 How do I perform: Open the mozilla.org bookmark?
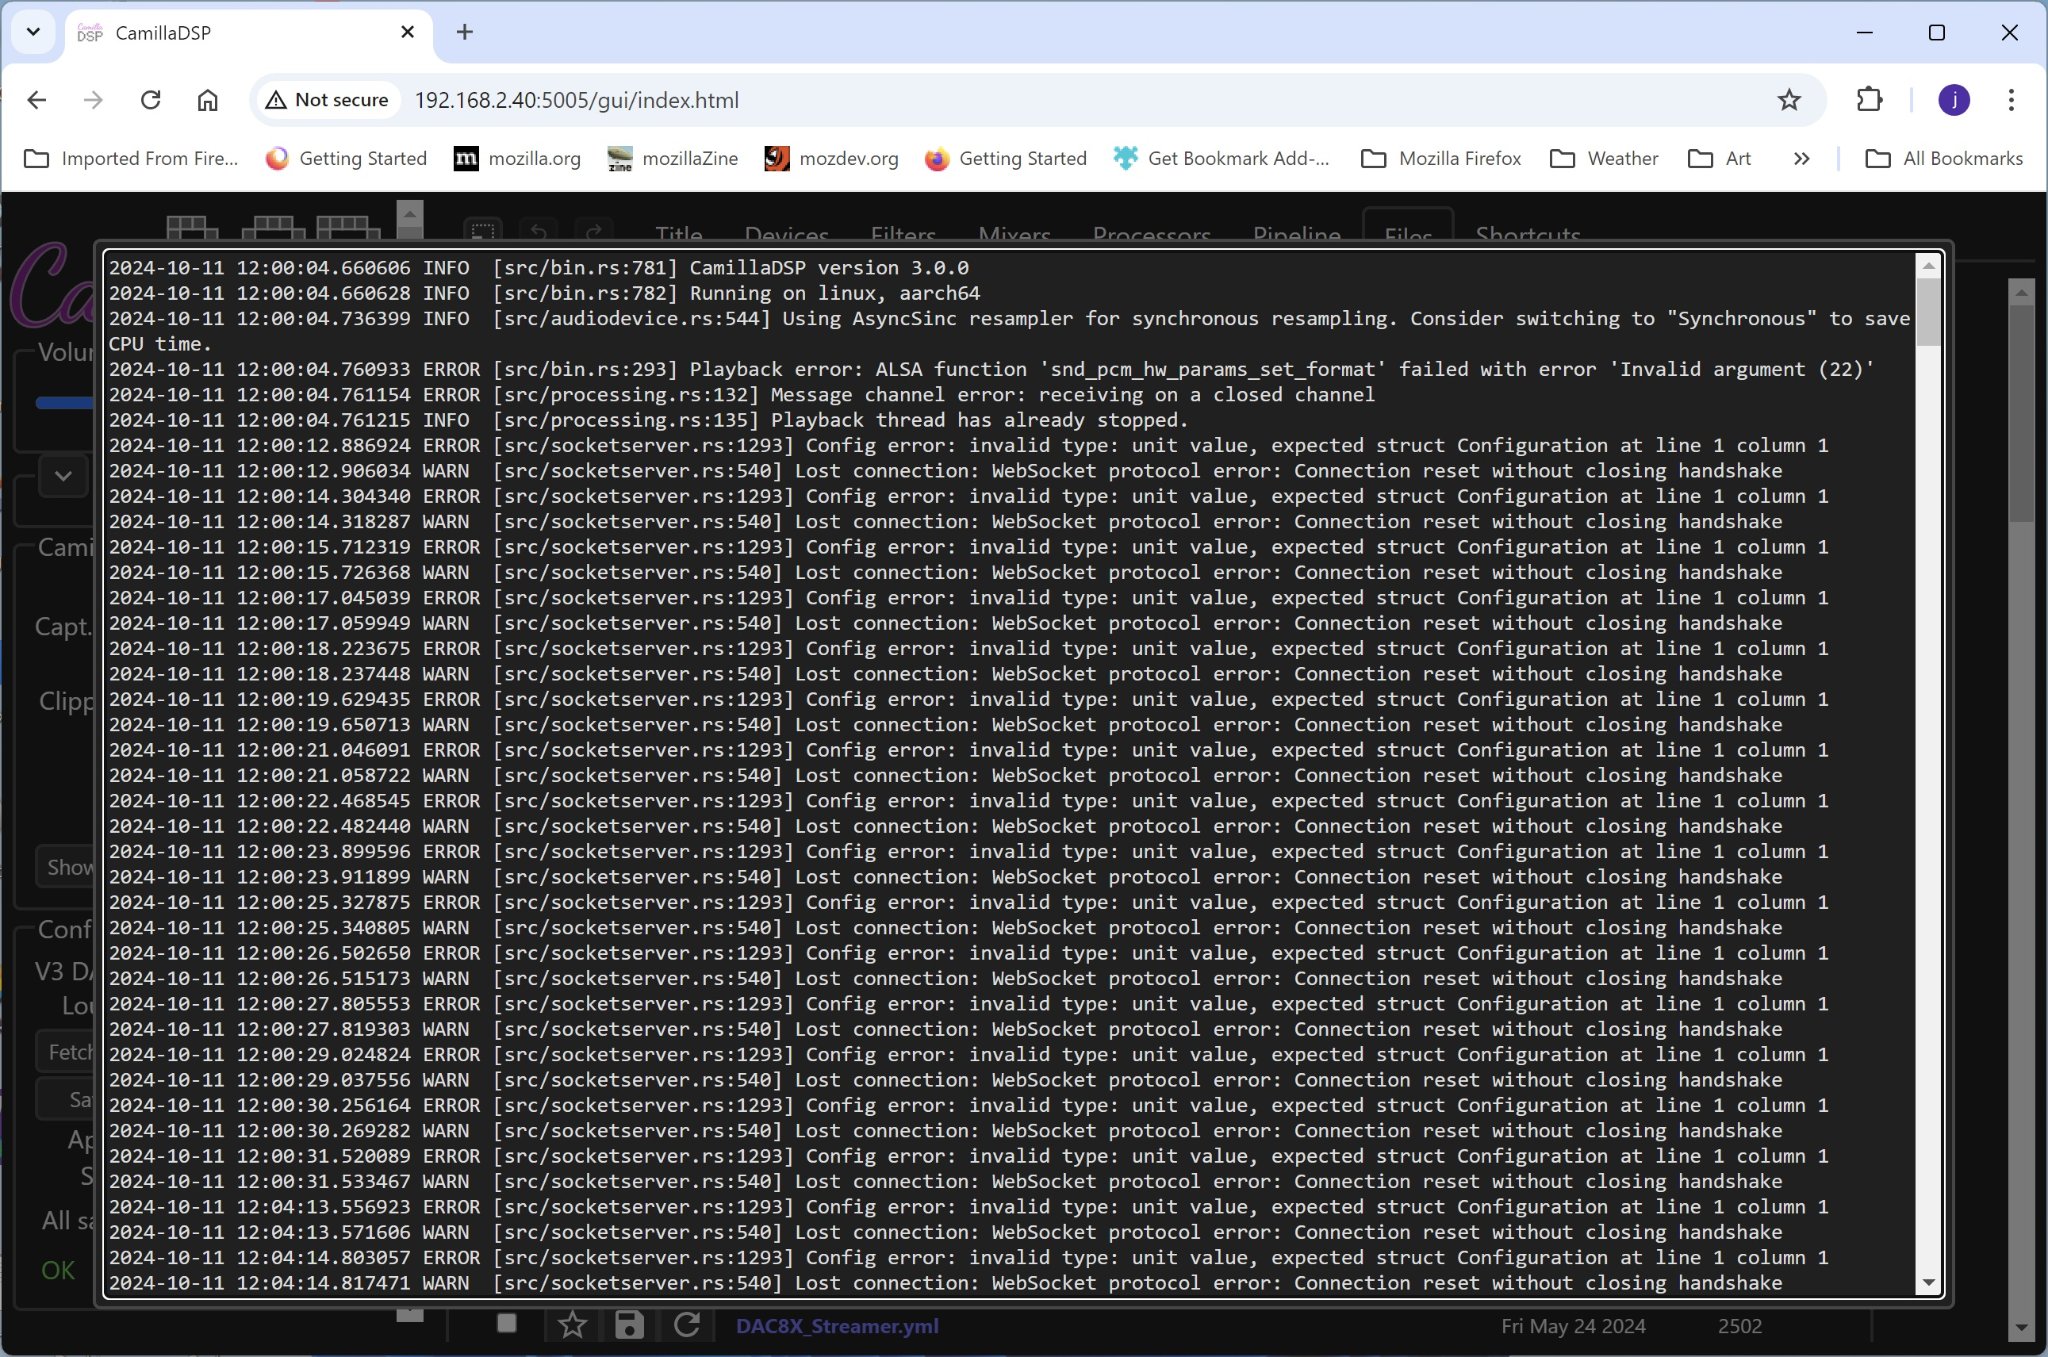517,158
